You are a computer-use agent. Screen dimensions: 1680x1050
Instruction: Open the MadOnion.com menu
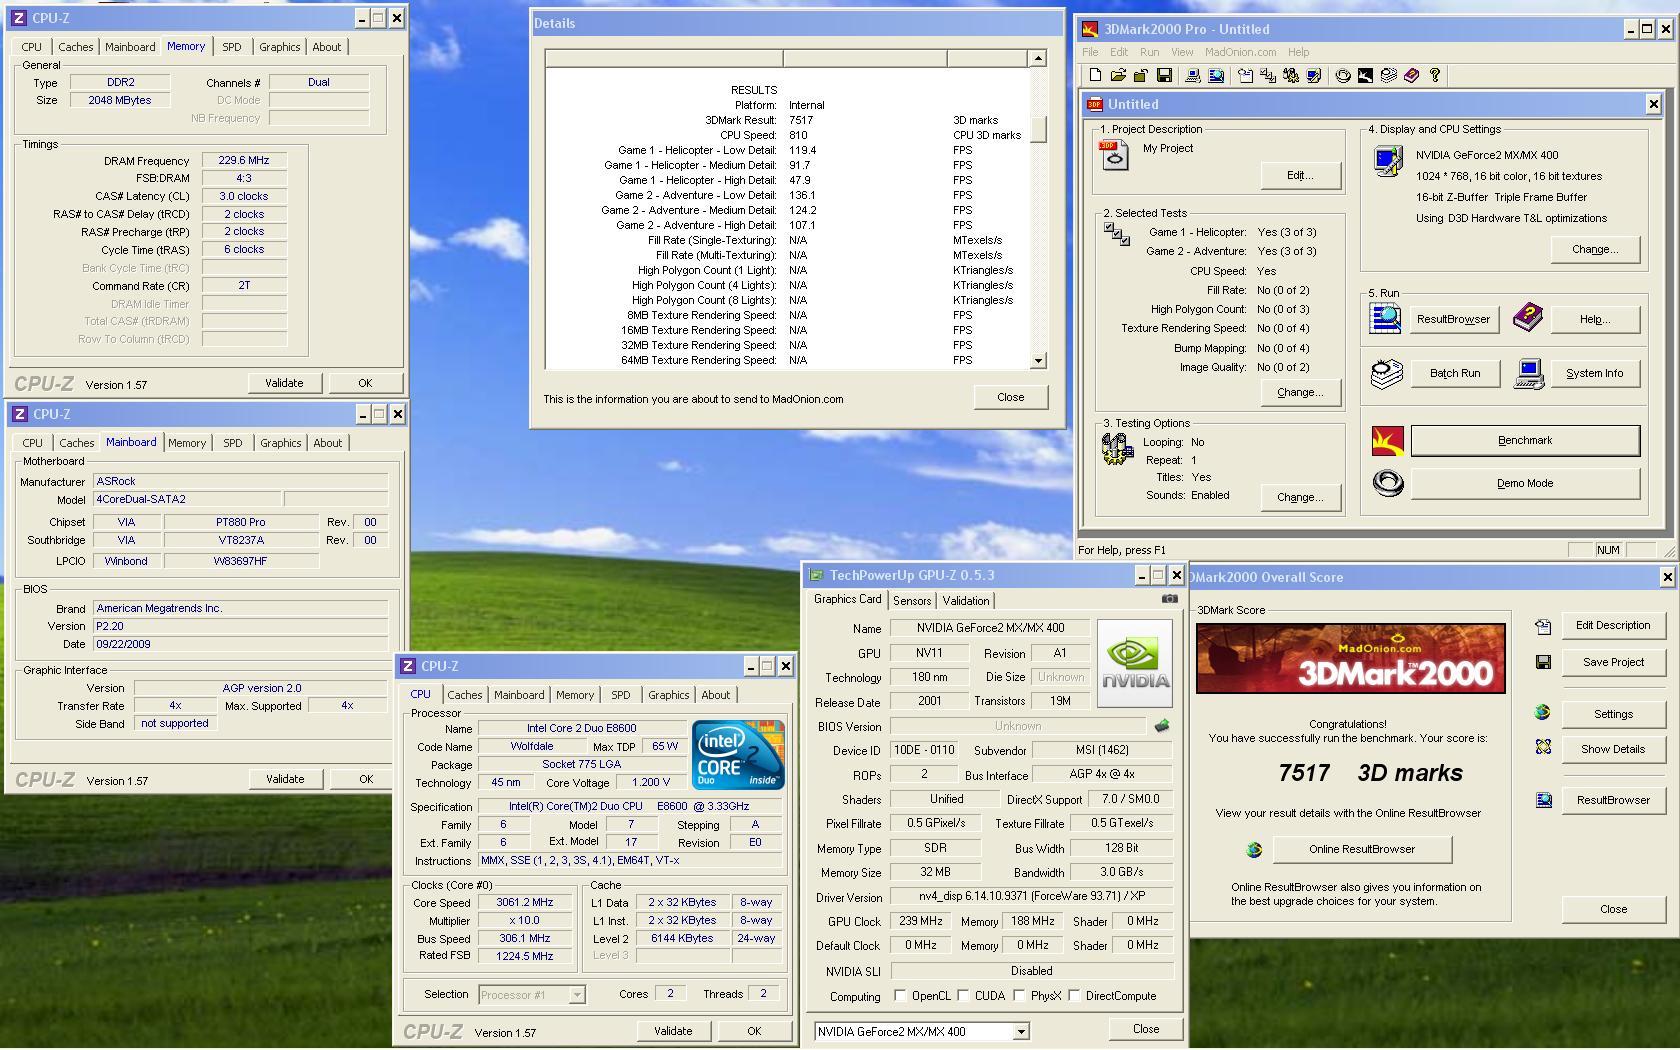coord(1240,52)
